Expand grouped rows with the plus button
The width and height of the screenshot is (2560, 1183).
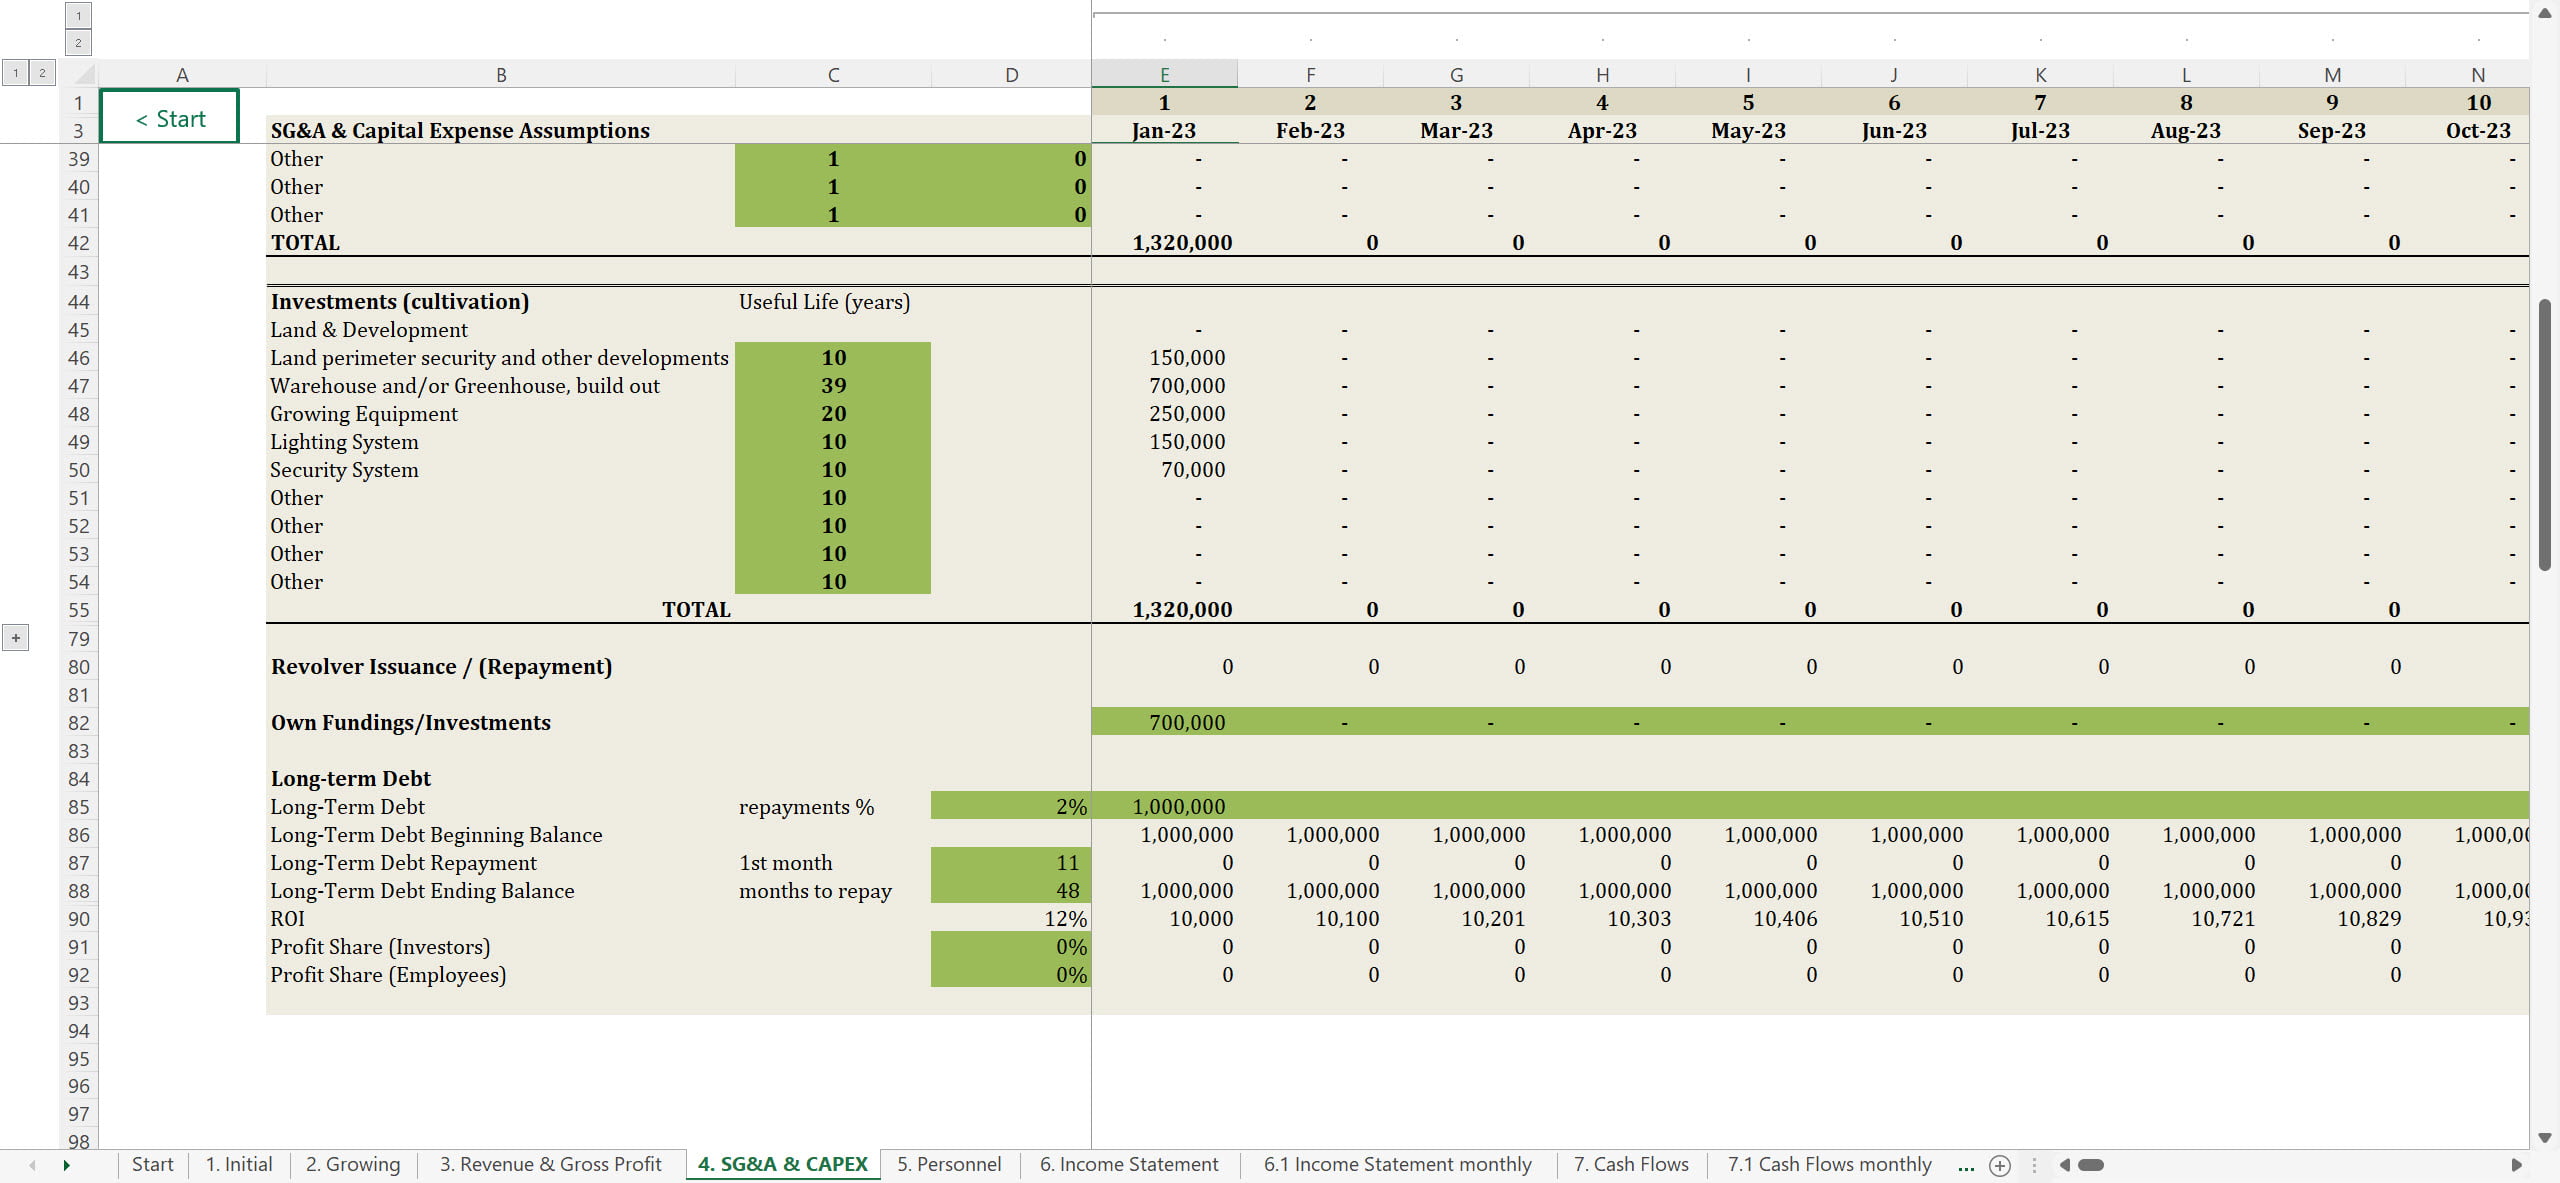pos(16,638)
